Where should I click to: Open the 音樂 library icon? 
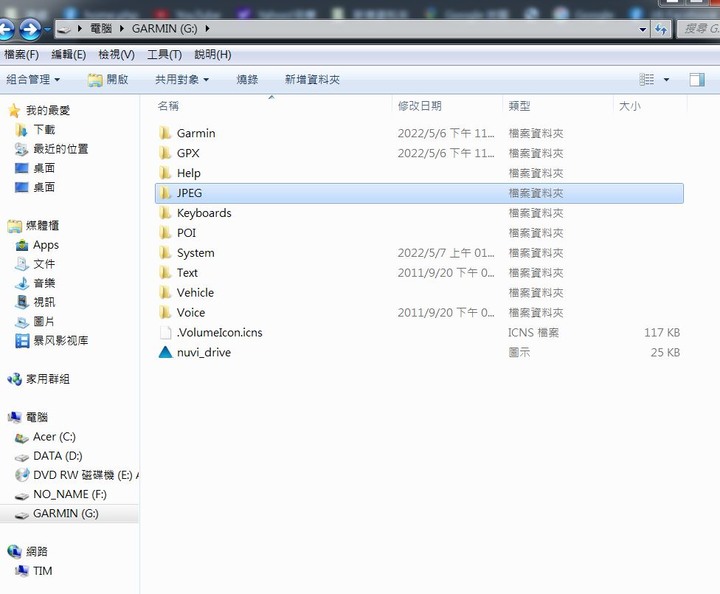click(22, 283)
